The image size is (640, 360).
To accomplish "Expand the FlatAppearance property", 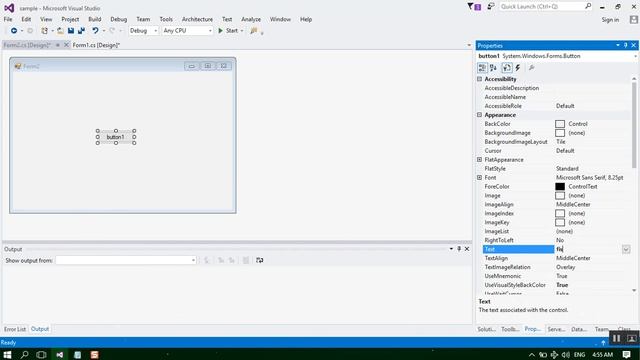I will pyautogui.click(x=480, y=160).
